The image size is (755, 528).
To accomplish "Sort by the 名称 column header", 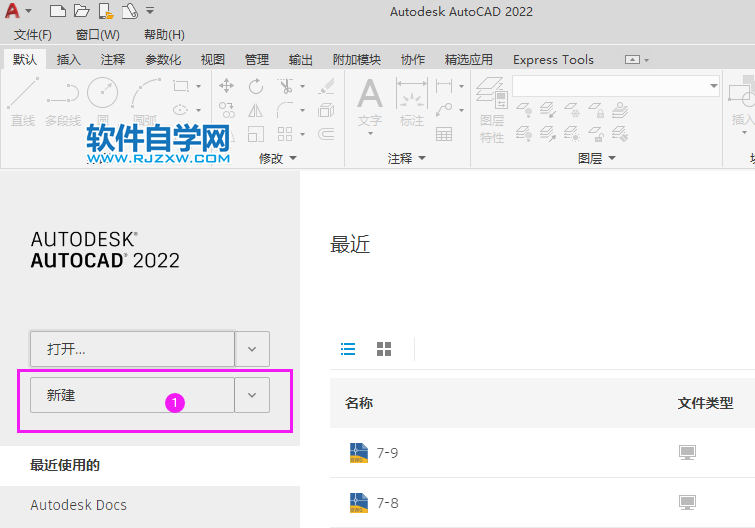I will coord(359,403).
